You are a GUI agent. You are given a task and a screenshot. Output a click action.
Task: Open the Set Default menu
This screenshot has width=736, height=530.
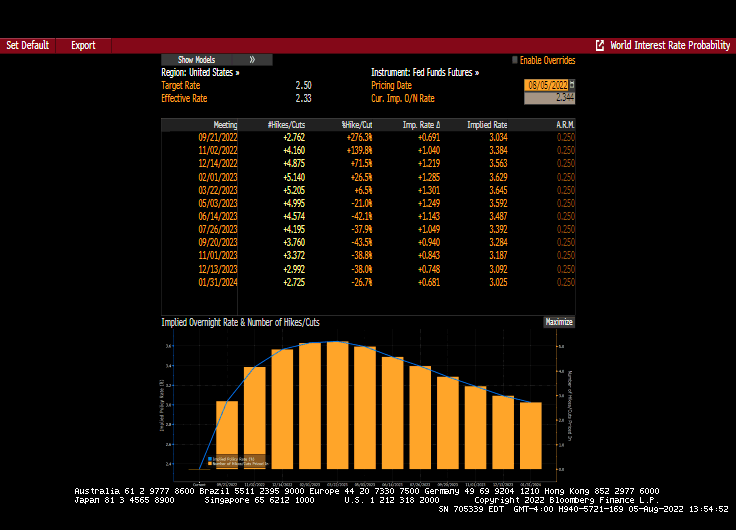[x=28, y=46]
